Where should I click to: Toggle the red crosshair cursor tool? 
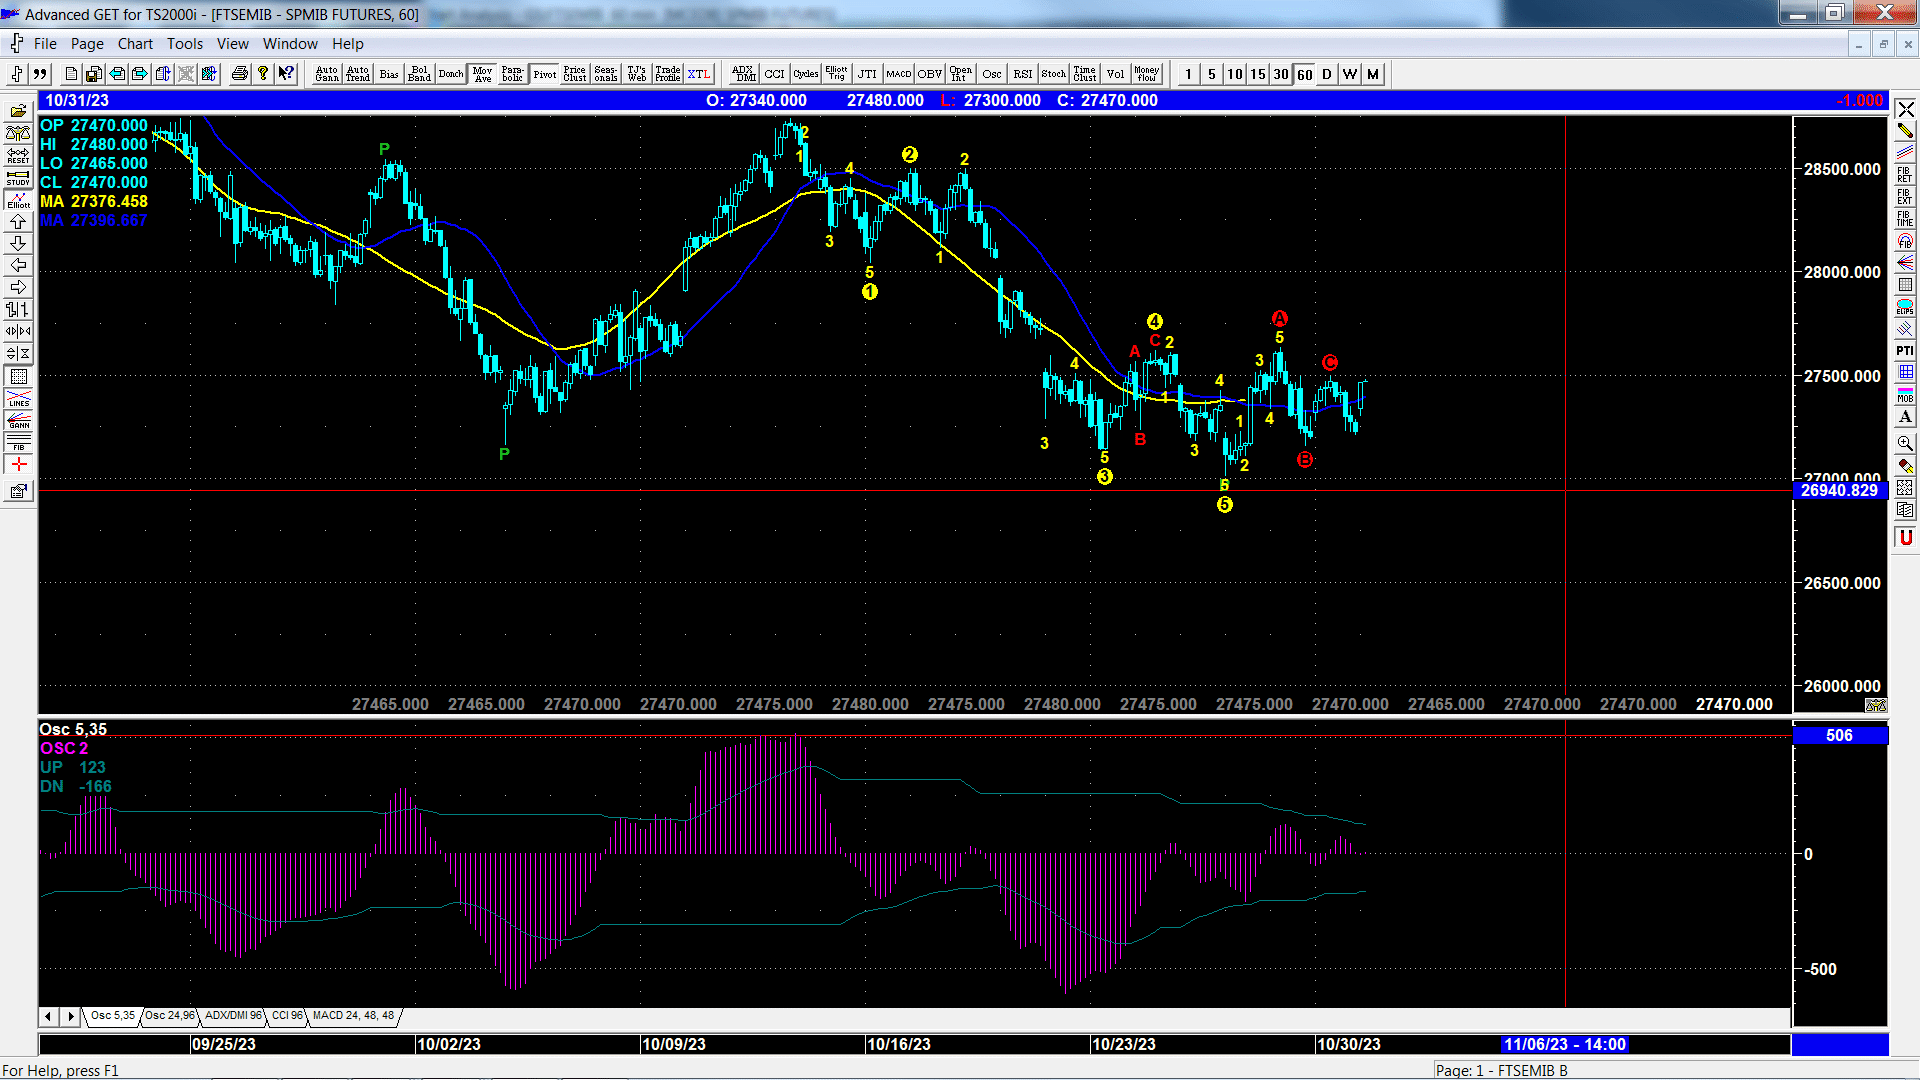(x=18, y=465)
